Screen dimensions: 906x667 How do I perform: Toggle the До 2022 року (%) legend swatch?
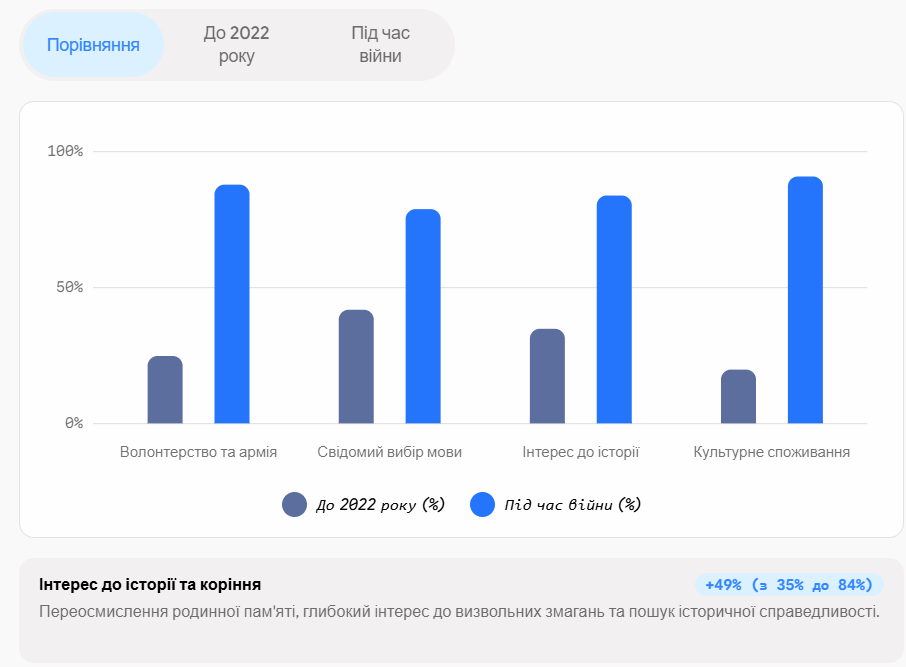294,505
